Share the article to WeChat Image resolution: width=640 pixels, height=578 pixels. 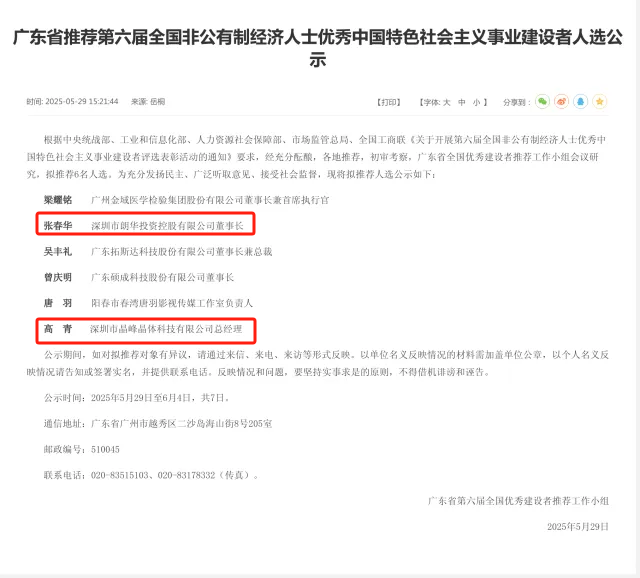coord(542,101)
